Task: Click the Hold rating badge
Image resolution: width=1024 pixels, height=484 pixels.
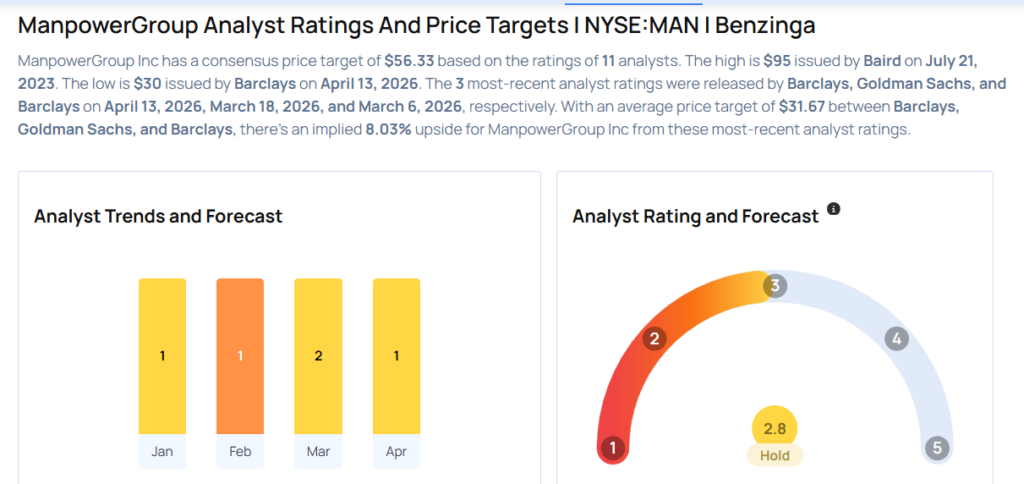Action: tap(775, 455)
